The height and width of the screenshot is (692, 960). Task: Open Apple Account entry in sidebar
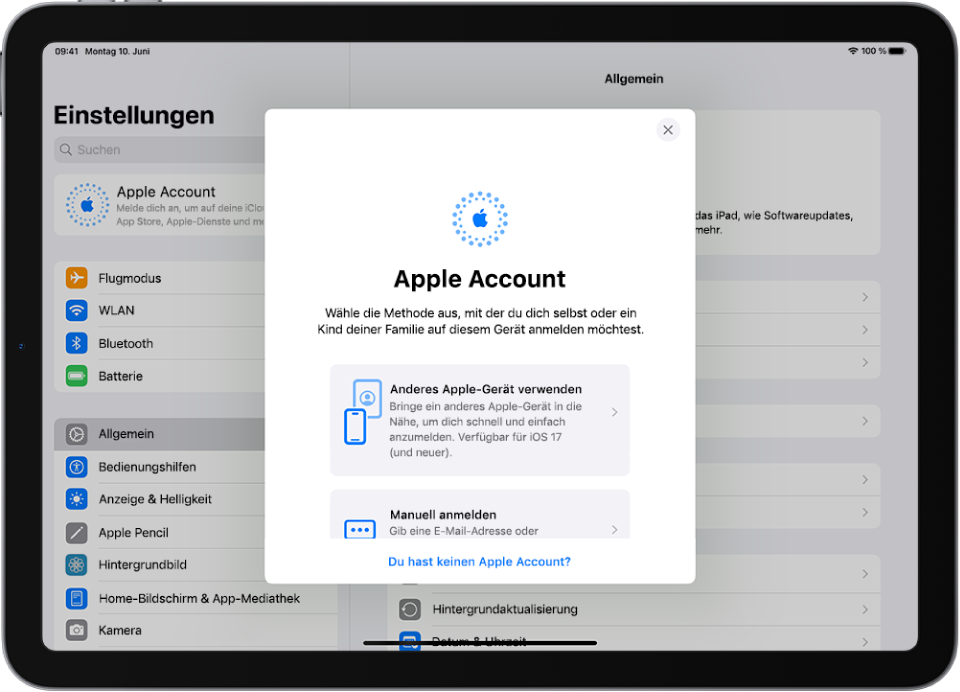(160, 205)
